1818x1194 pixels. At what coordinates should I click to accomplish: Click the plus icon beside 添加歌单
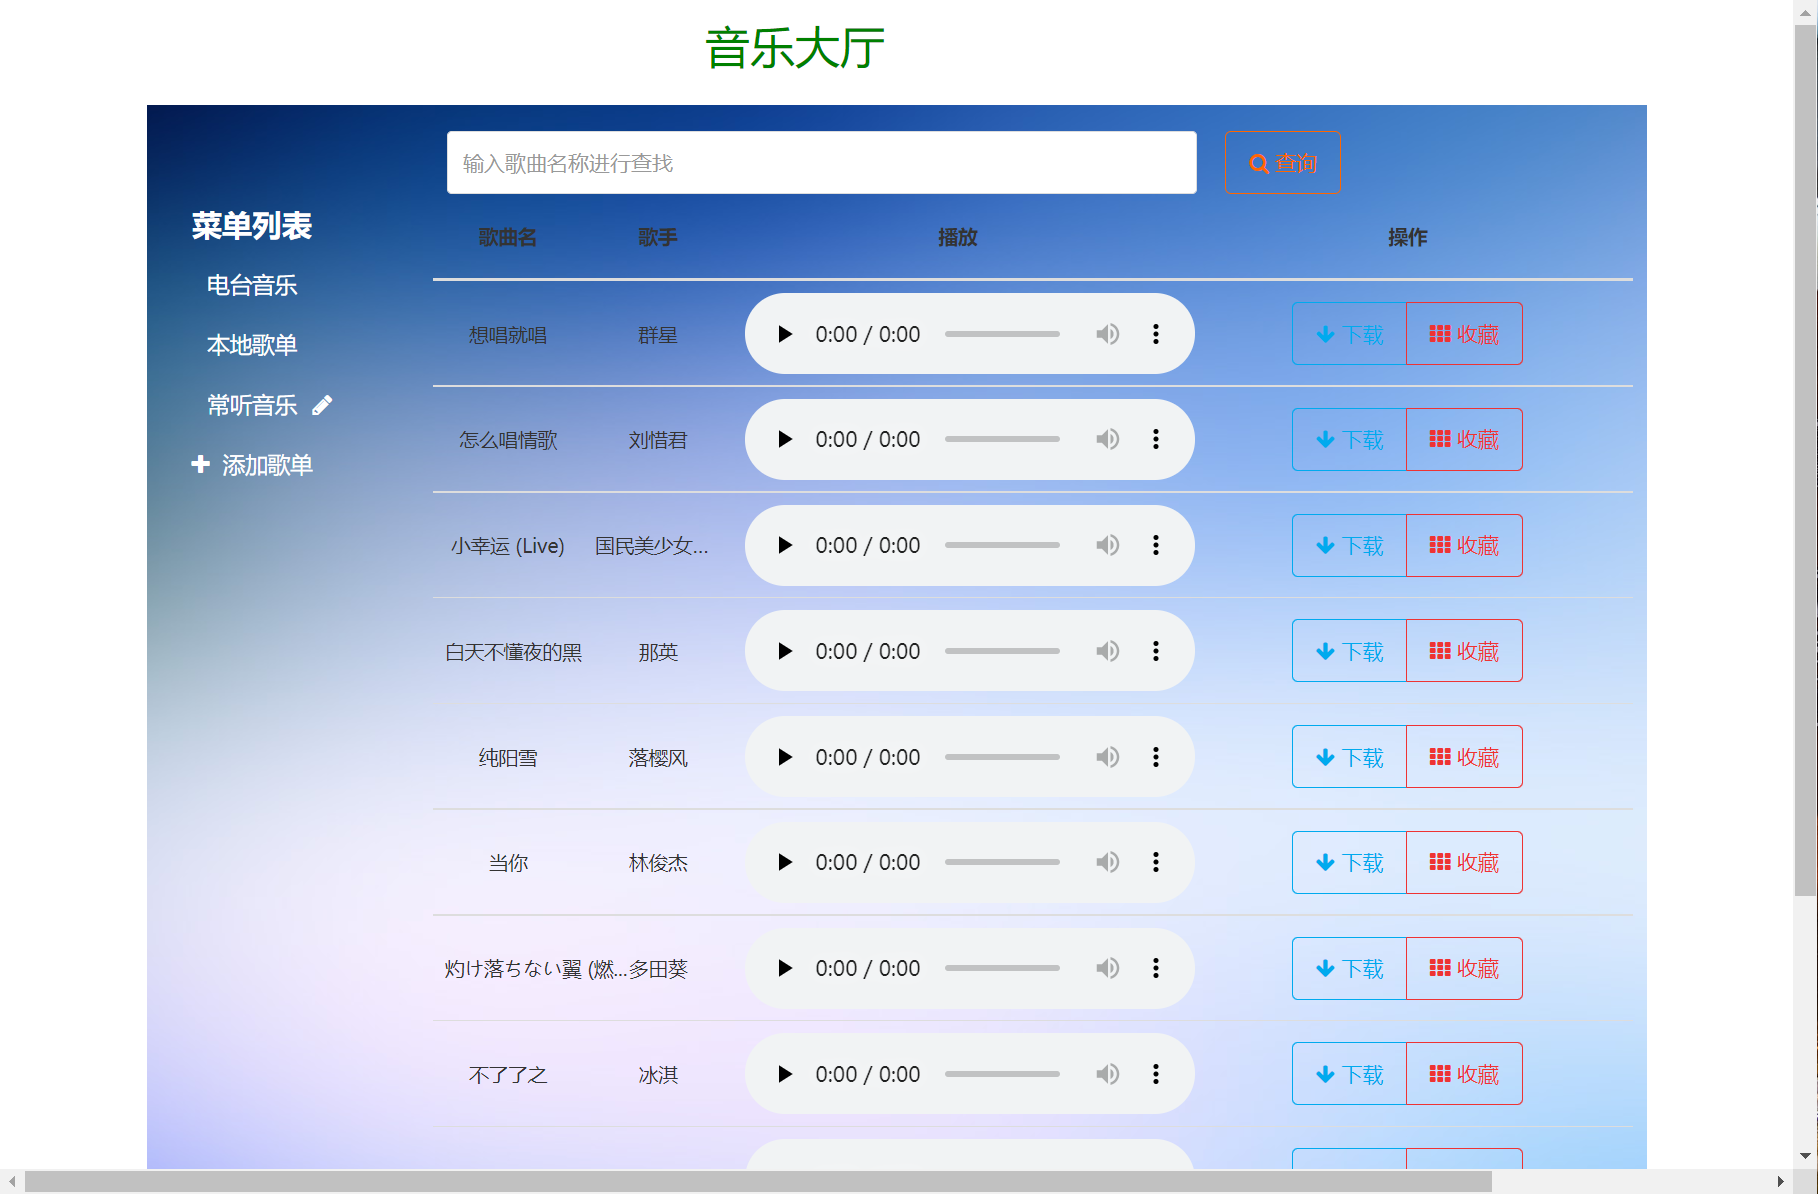200,464
